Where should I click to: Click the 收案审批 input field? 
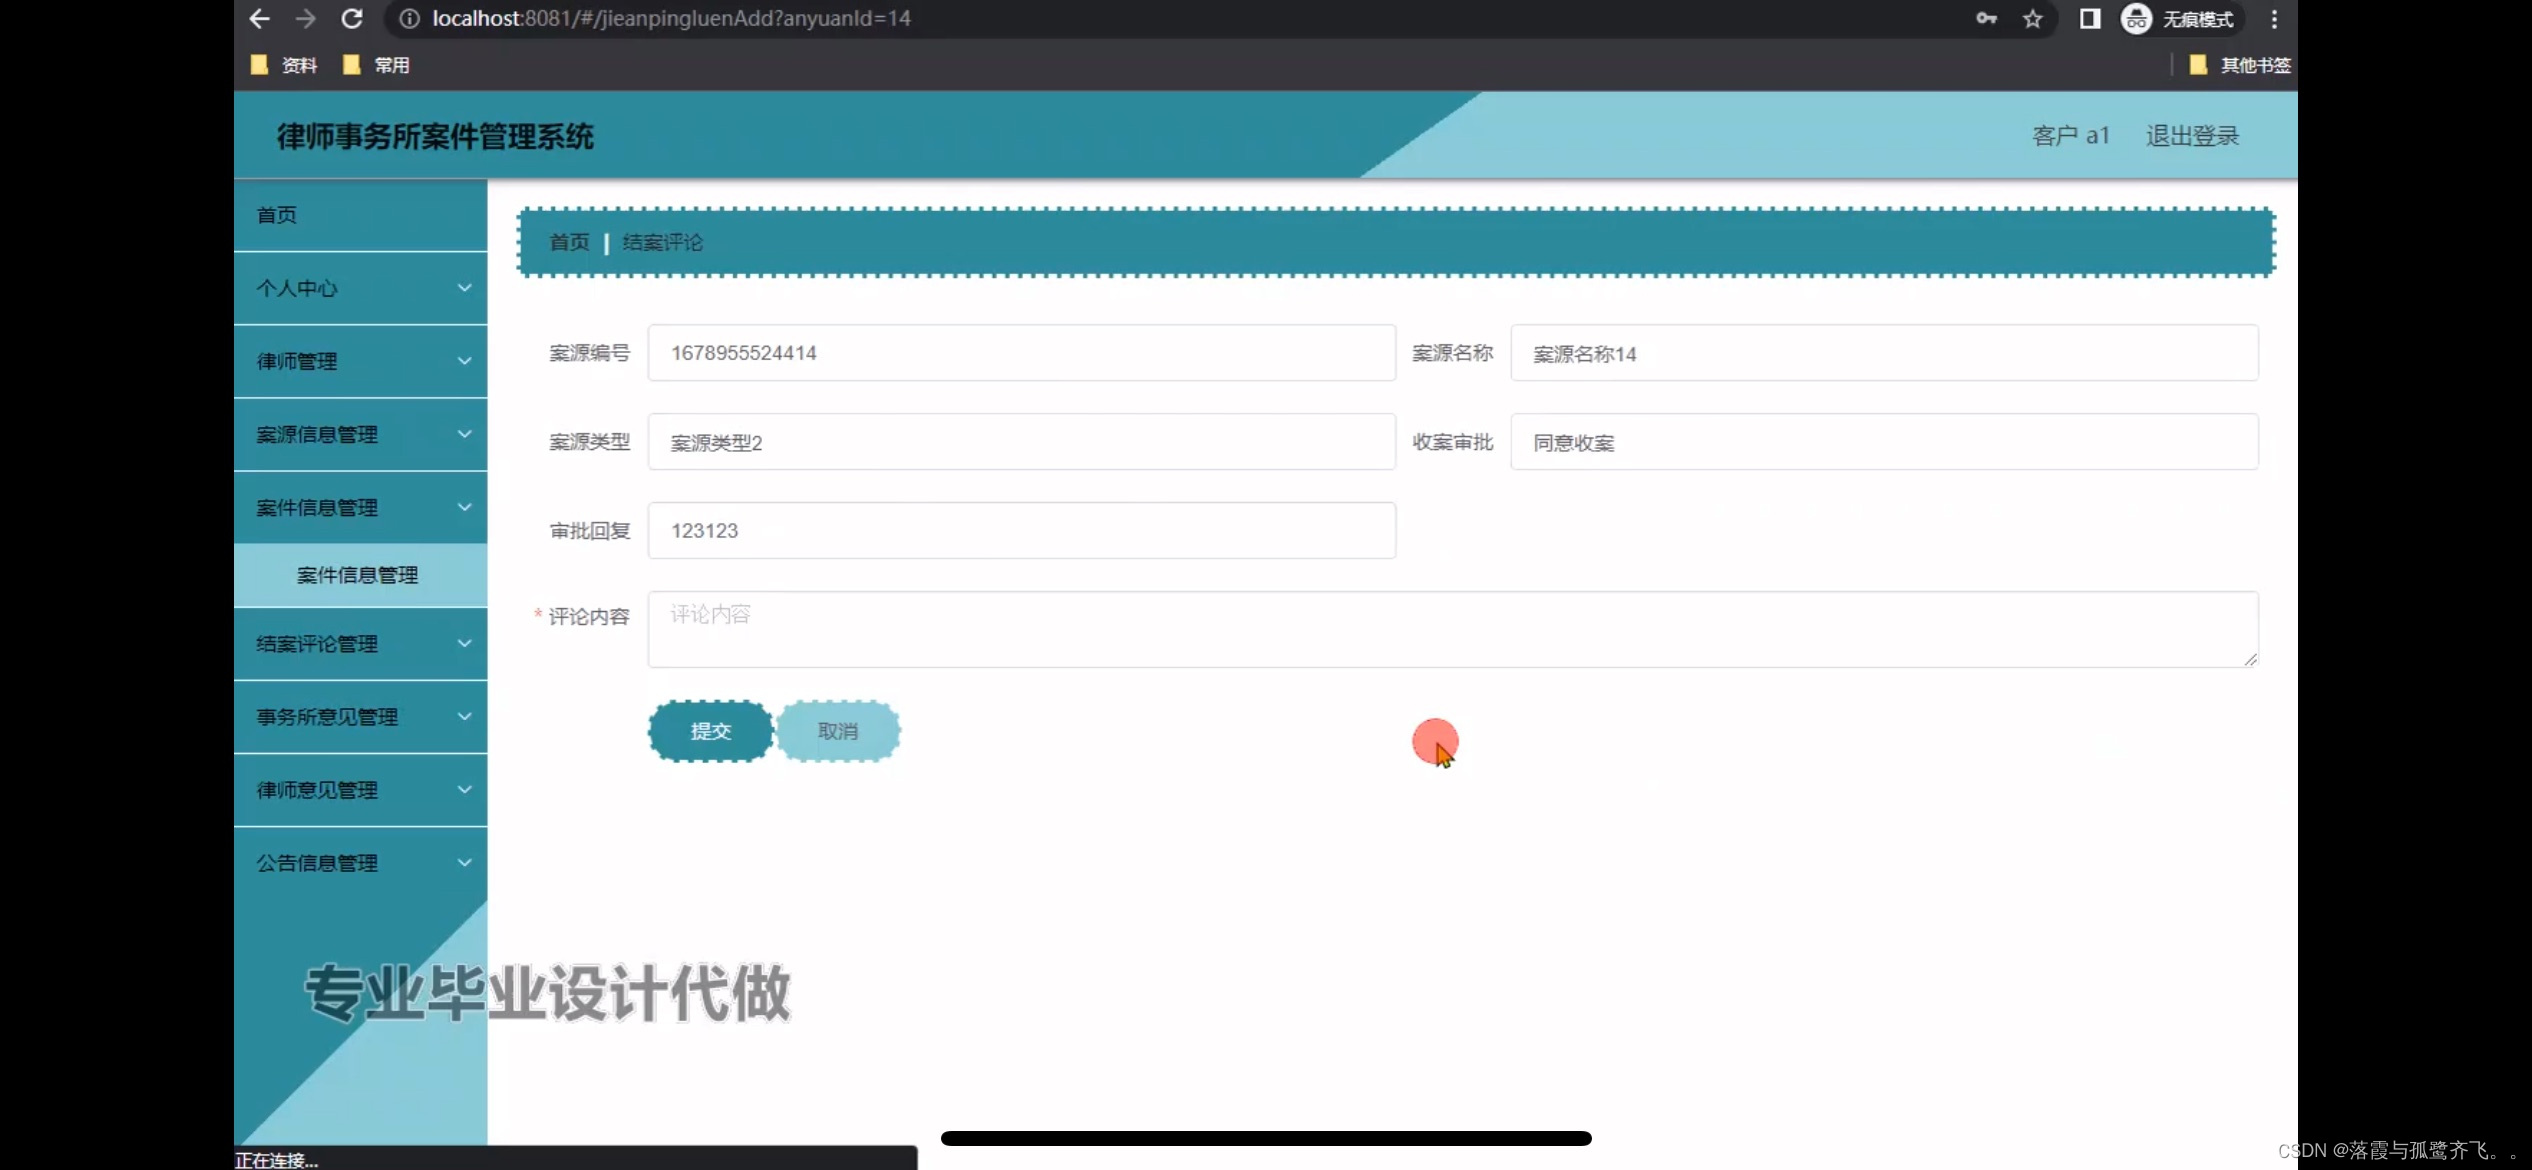(x=1884, y=442)
